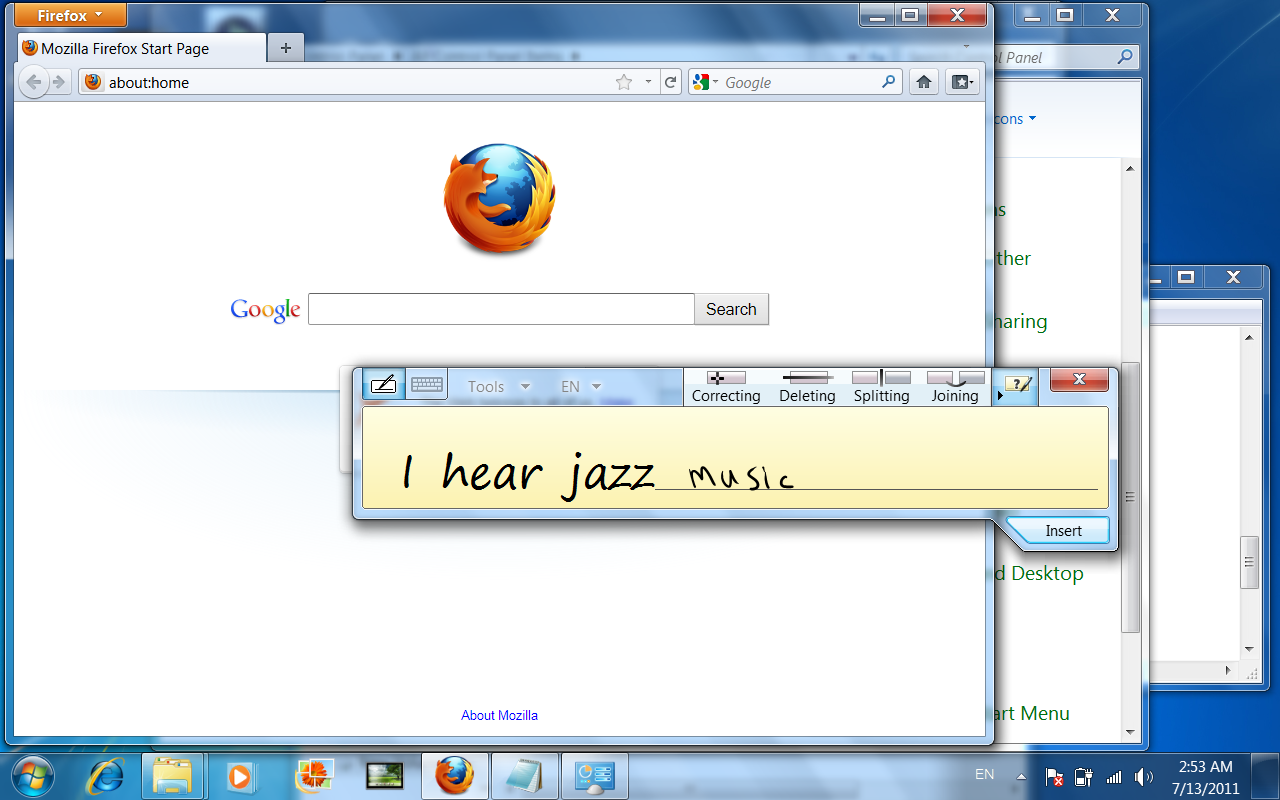
Task: Close the Tablet PC Input Panel
Action: (x=1079, y=379)
